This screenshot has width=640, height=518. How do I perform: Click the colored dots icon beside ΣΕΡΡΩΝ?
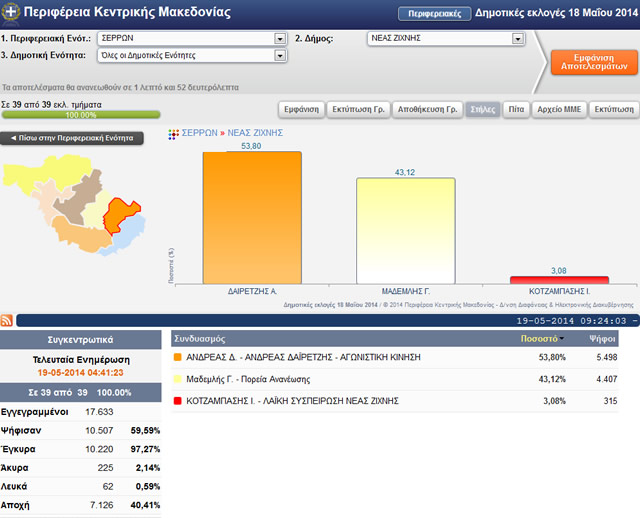pyautogui.click(x=173, y=132)
